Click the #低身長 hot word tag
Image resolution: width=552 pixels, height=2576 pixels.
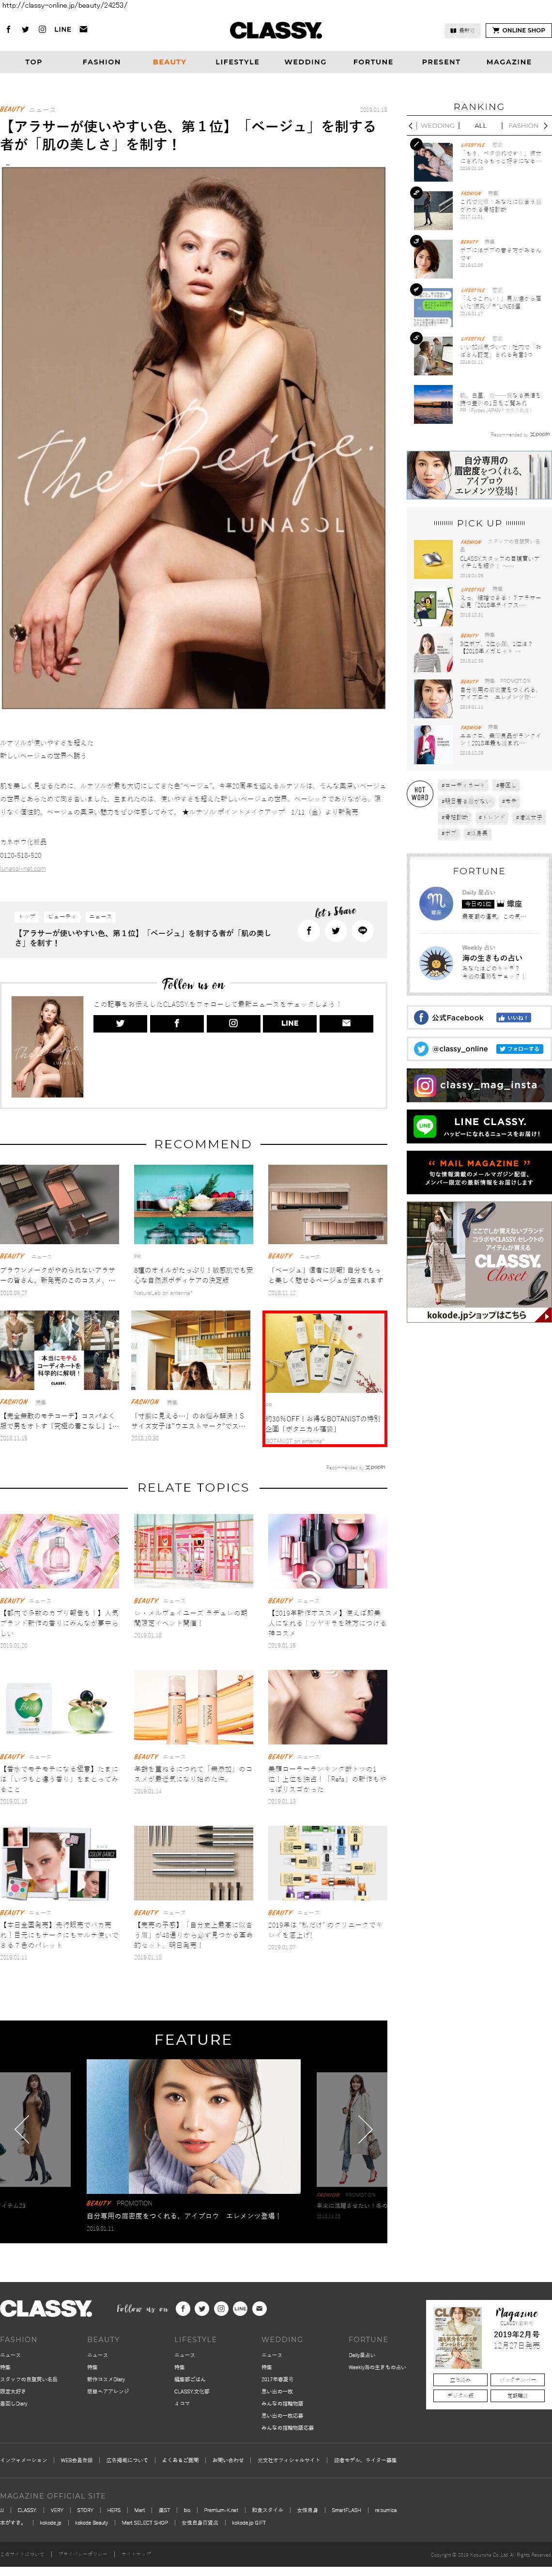point(477,833)
